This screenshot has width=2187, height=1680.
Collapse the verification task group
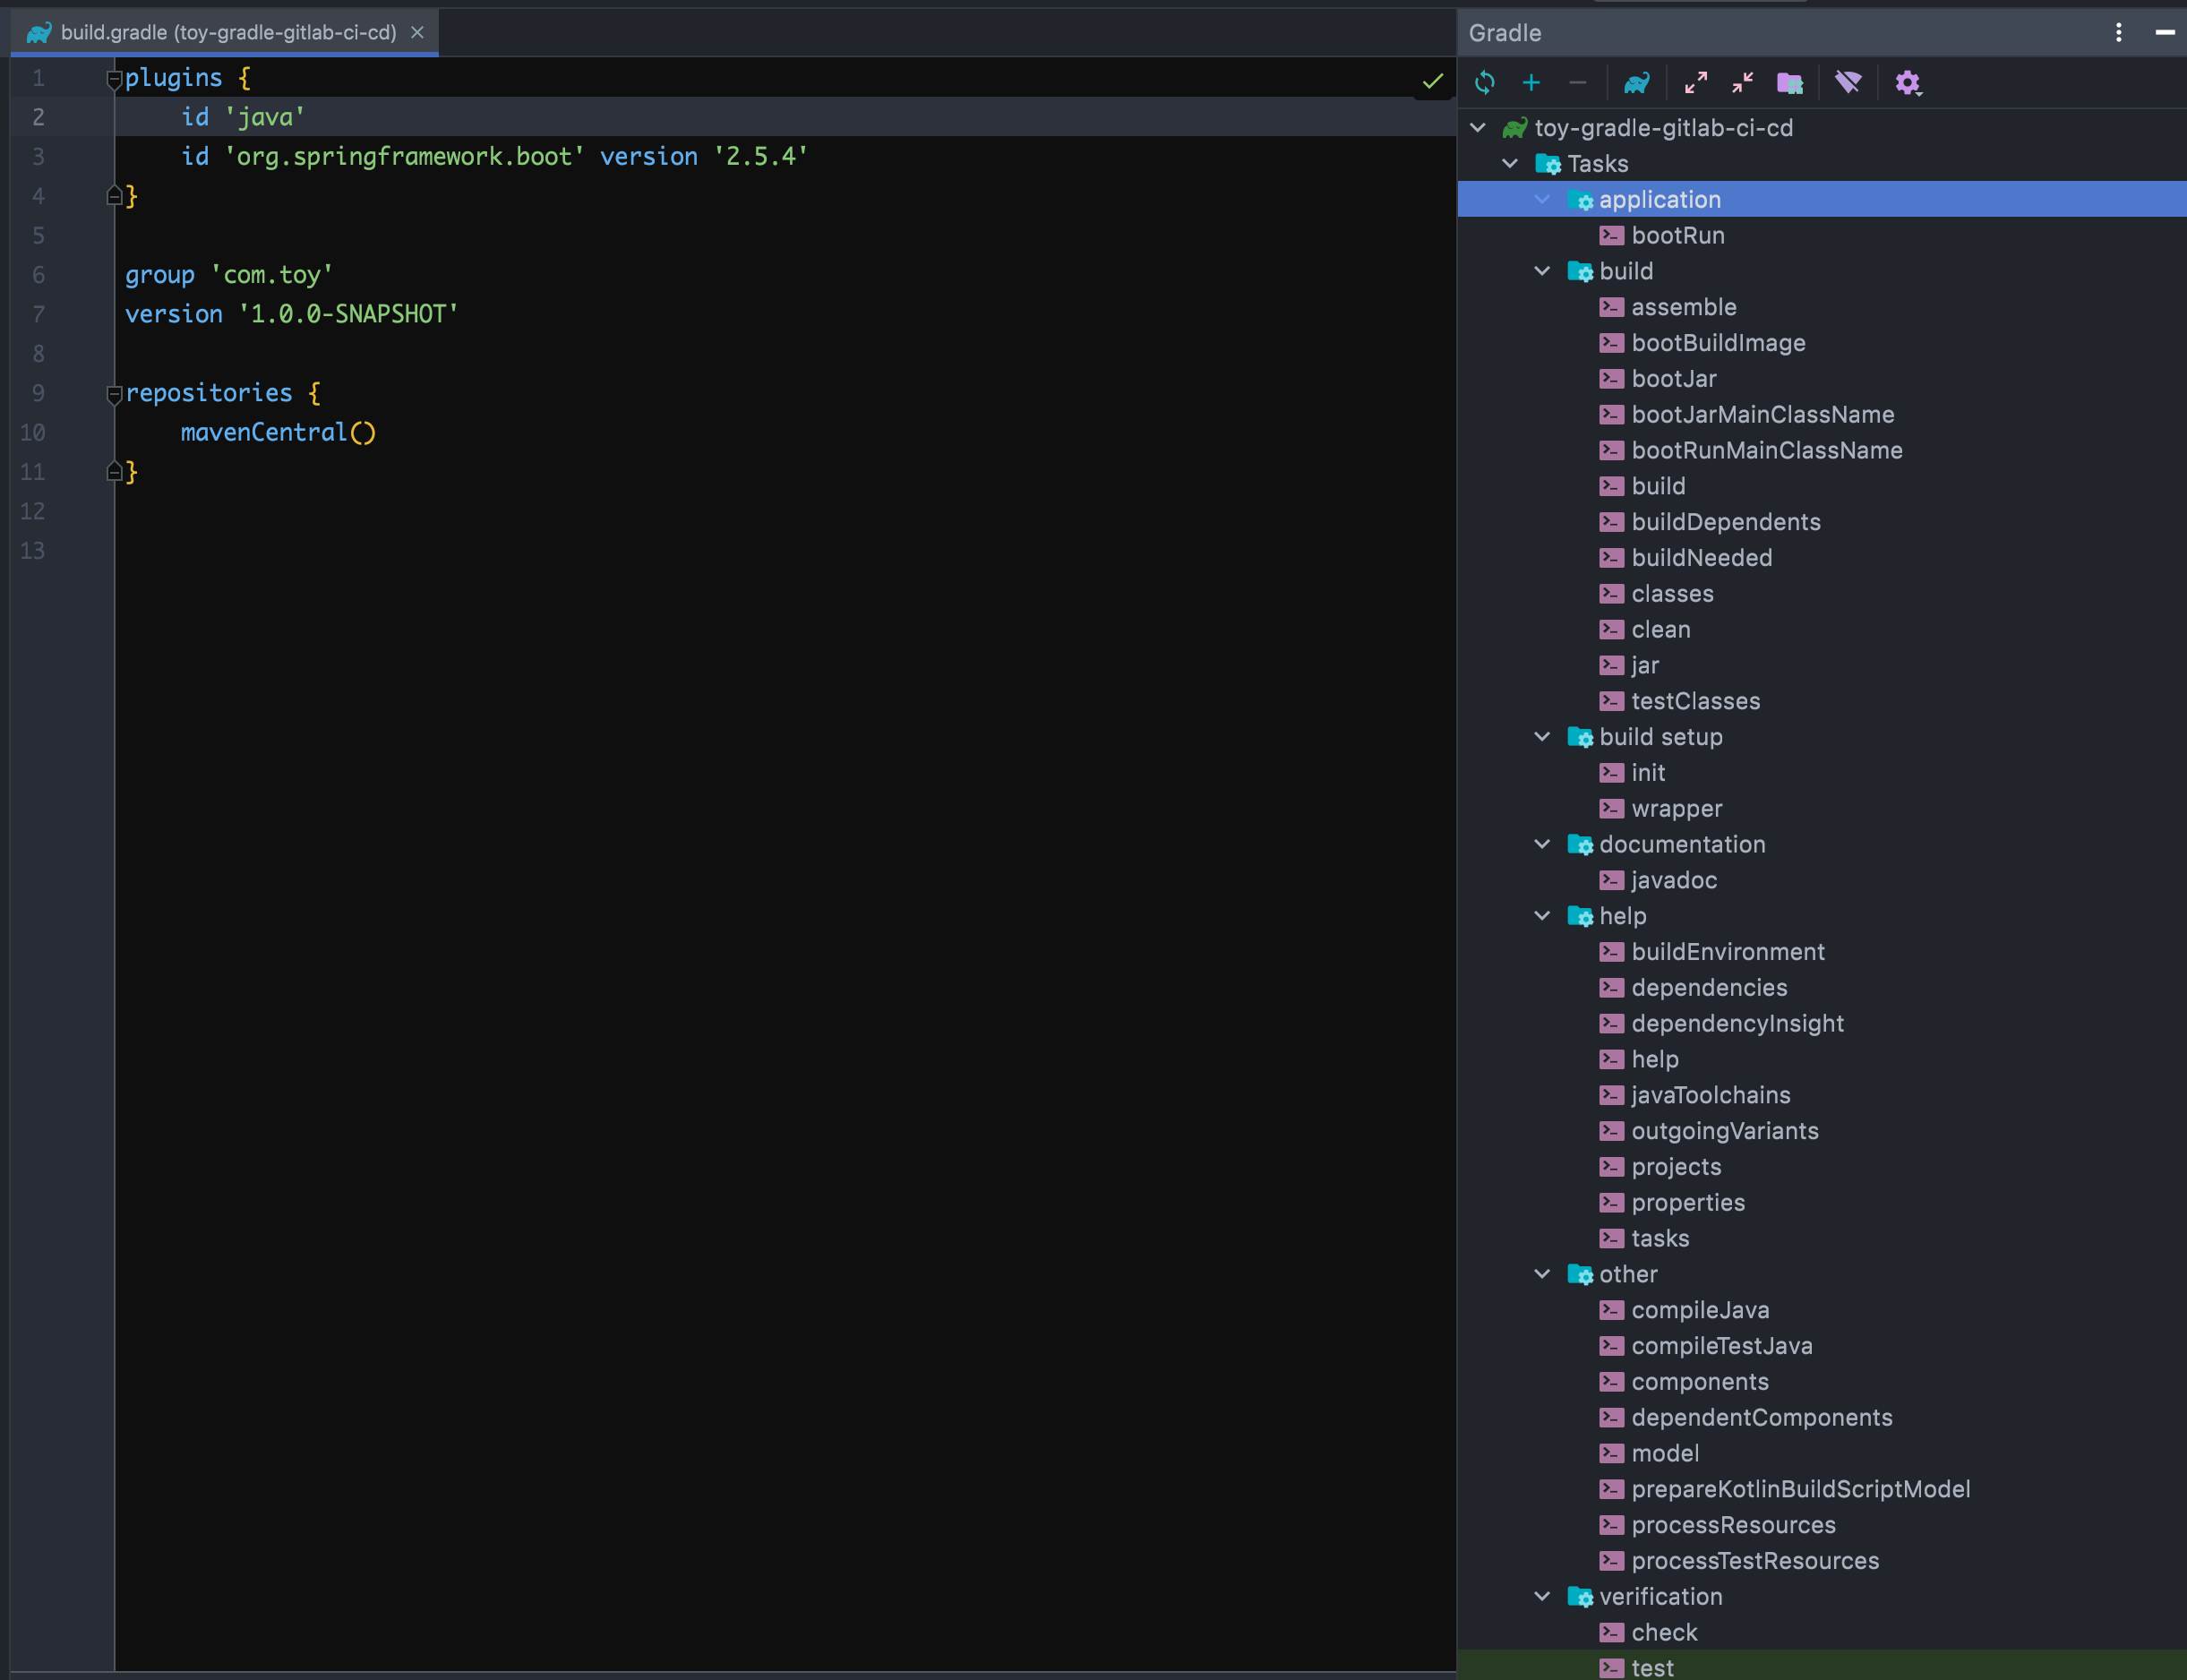pos(1542,1597)
